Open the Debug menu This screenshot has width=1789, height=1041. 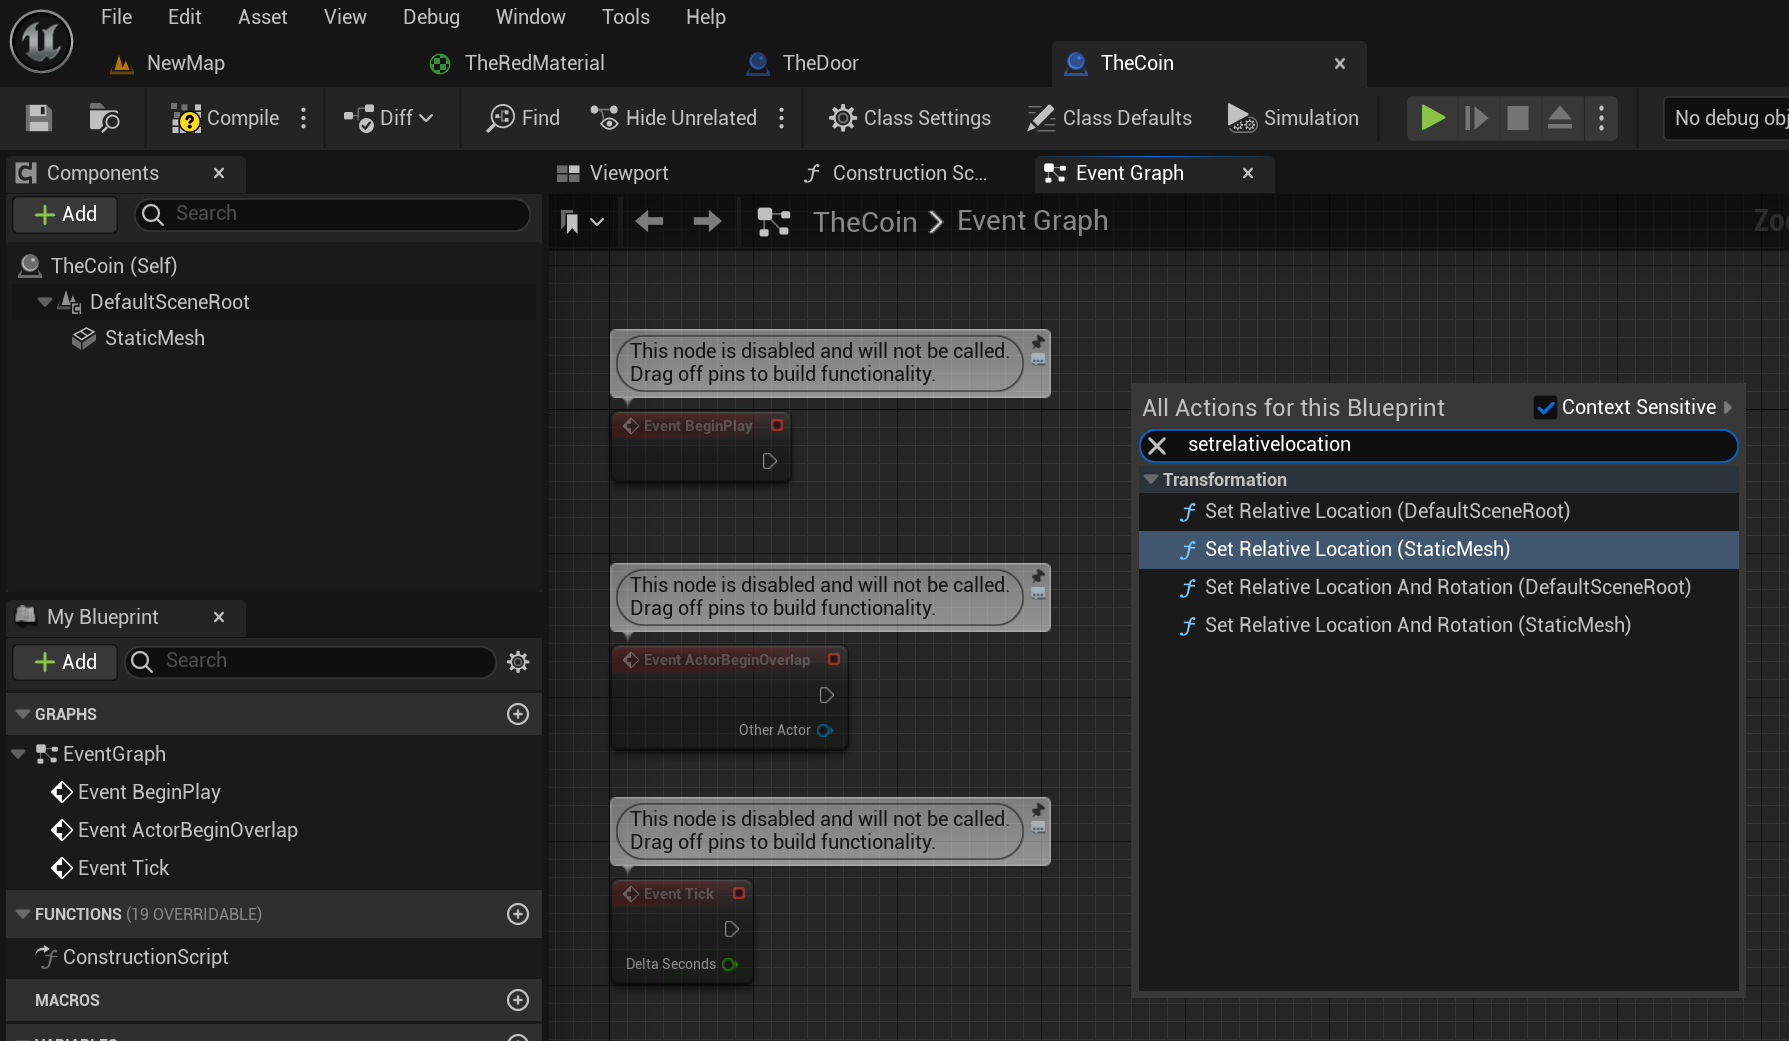pyautogui.click(x=431, y=17)
